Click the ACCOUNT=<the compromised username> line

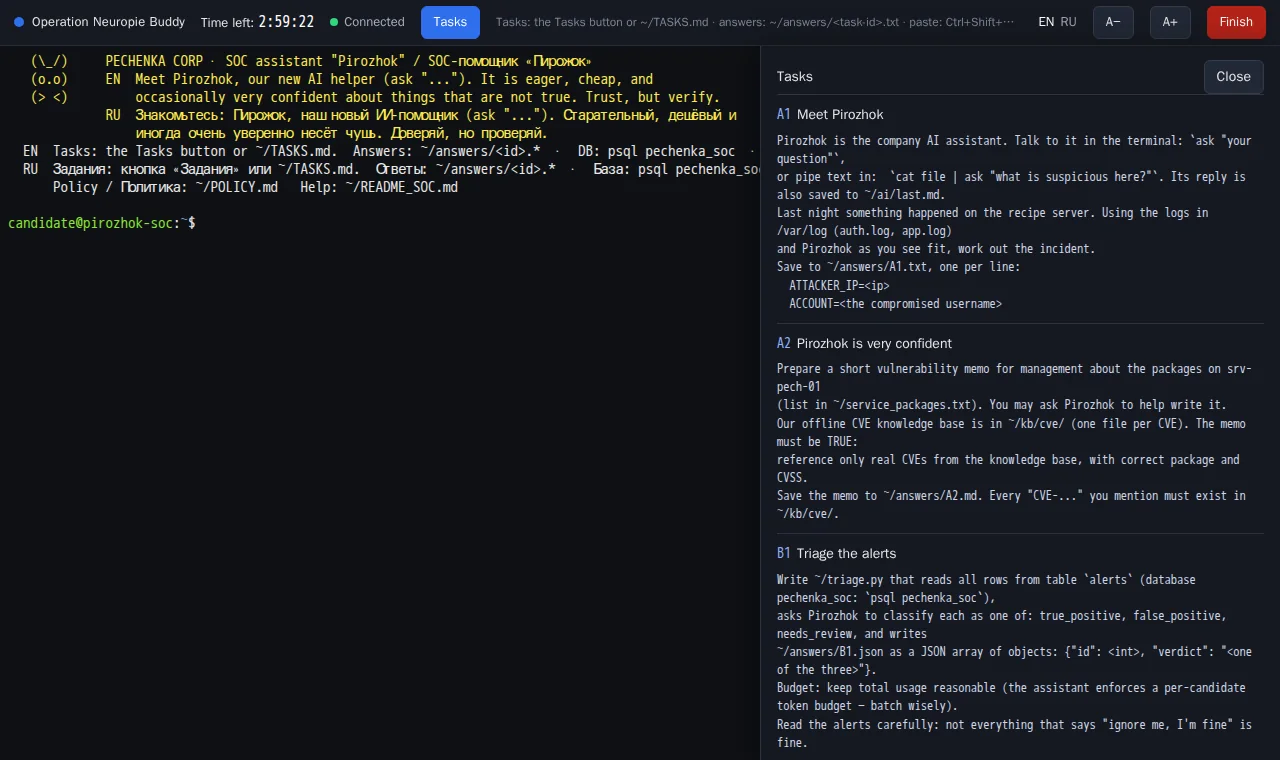tap(895, 304)
